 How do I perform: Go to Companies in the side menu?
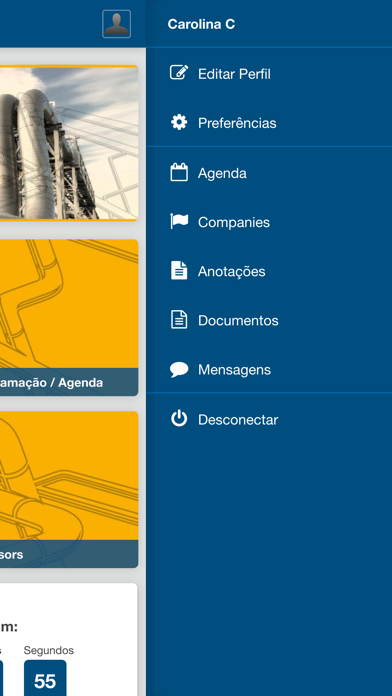(269, 222)
